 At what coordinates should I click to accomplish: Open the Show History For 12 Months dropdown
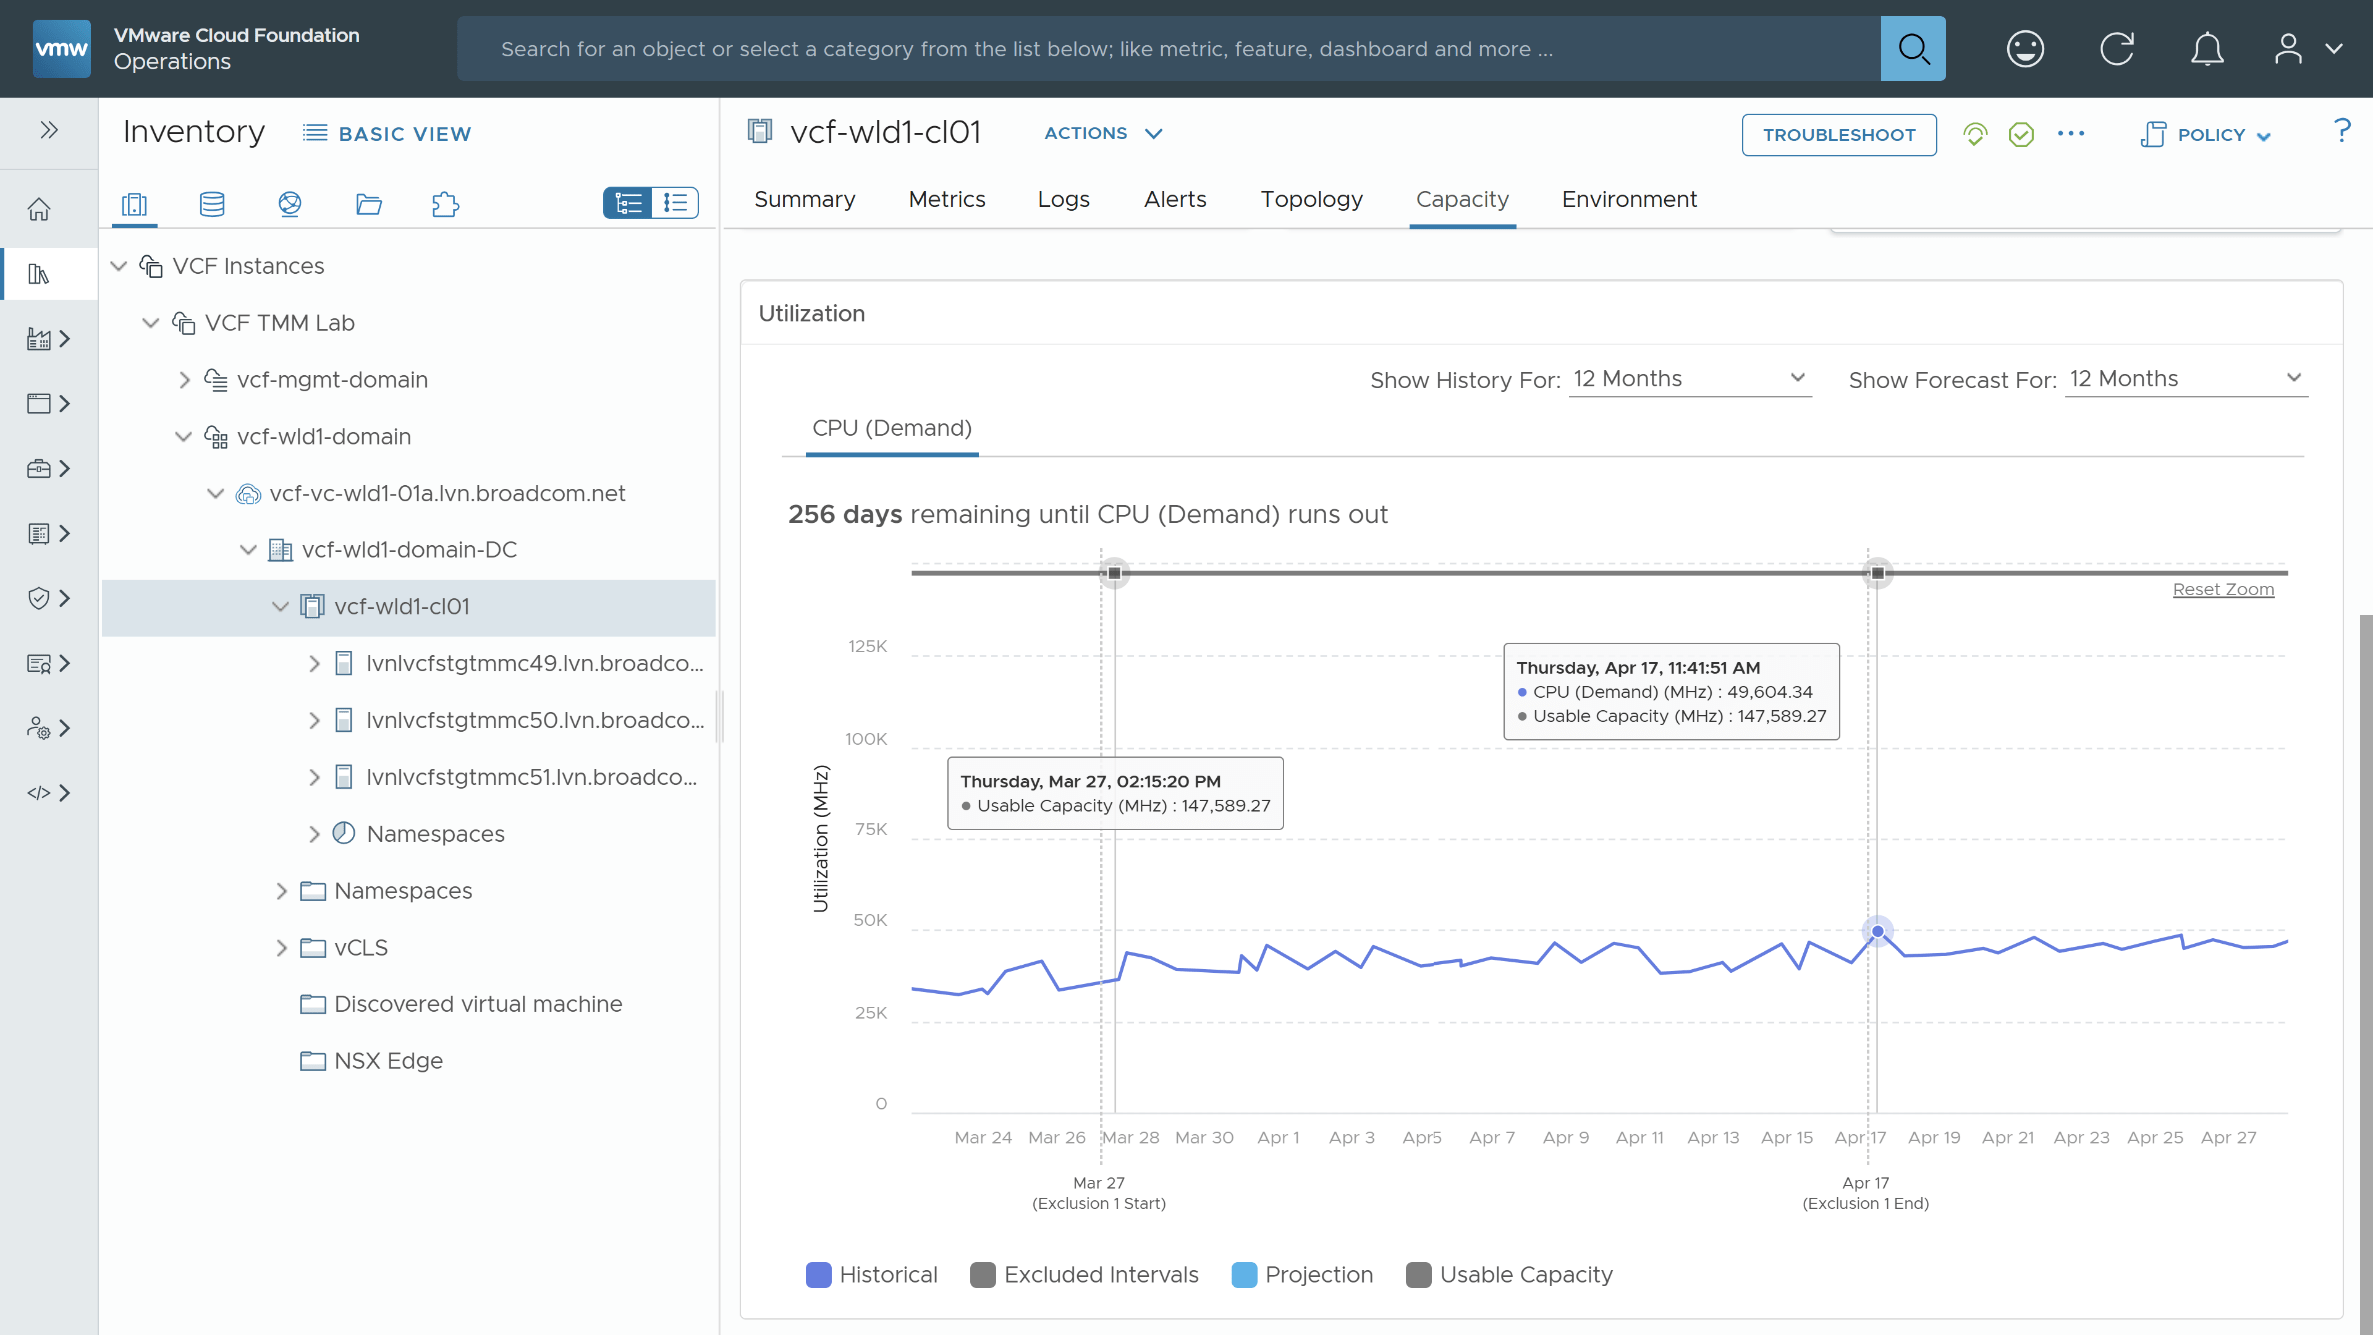(1689, 378)
